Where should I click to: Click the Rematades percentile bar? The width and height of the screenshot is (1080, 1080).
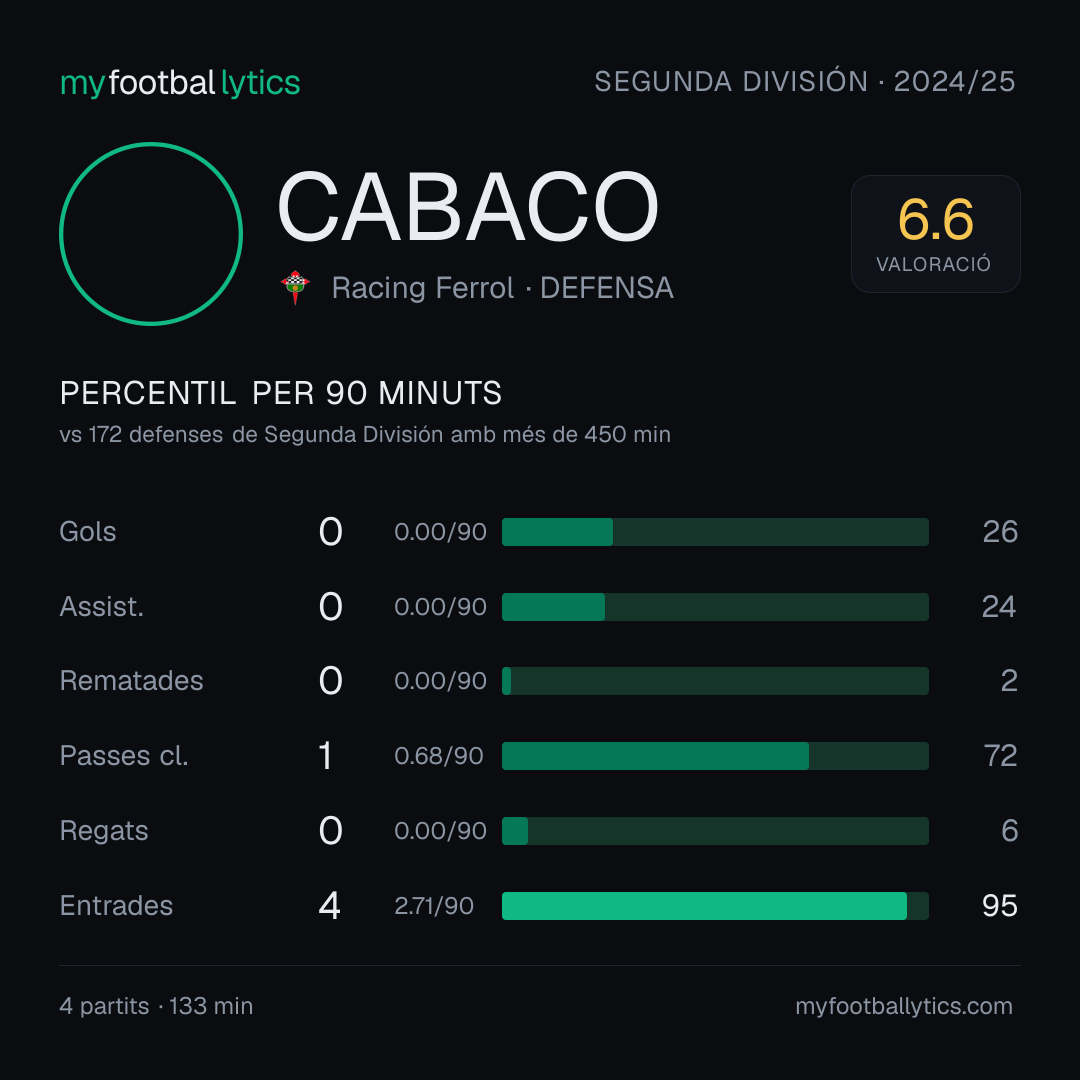(715, 681)
